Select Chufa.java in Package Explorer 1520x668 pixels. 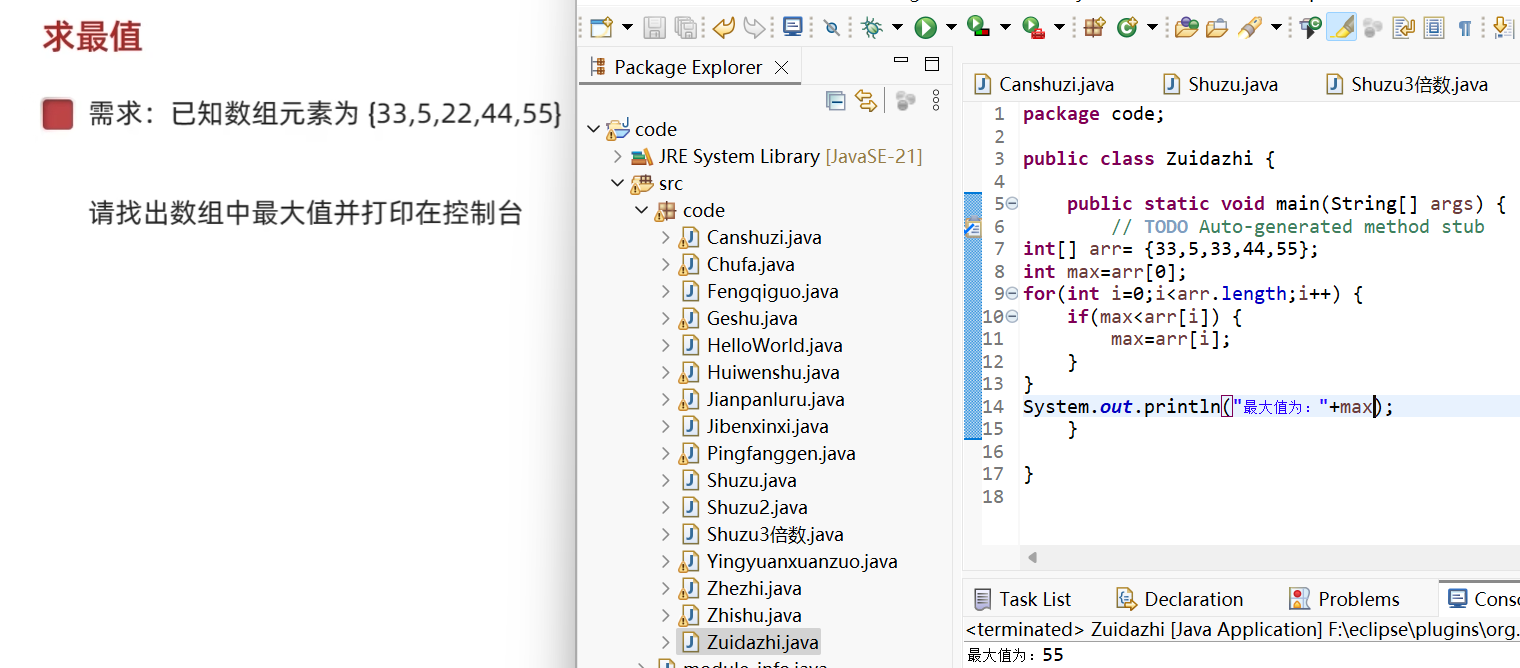(750, 264)
